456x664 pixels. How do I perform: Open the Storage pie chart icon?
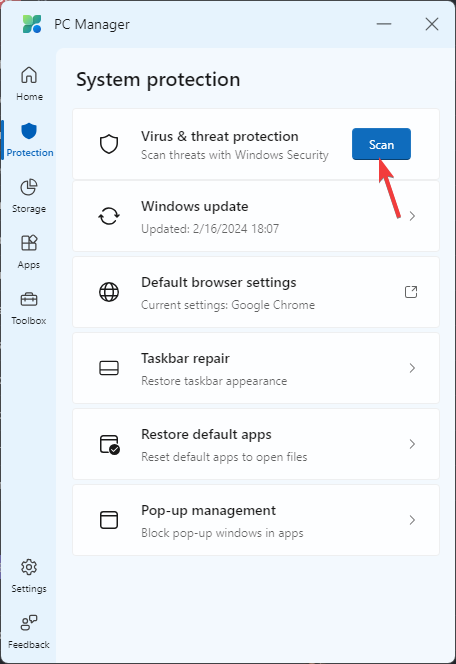29,187
